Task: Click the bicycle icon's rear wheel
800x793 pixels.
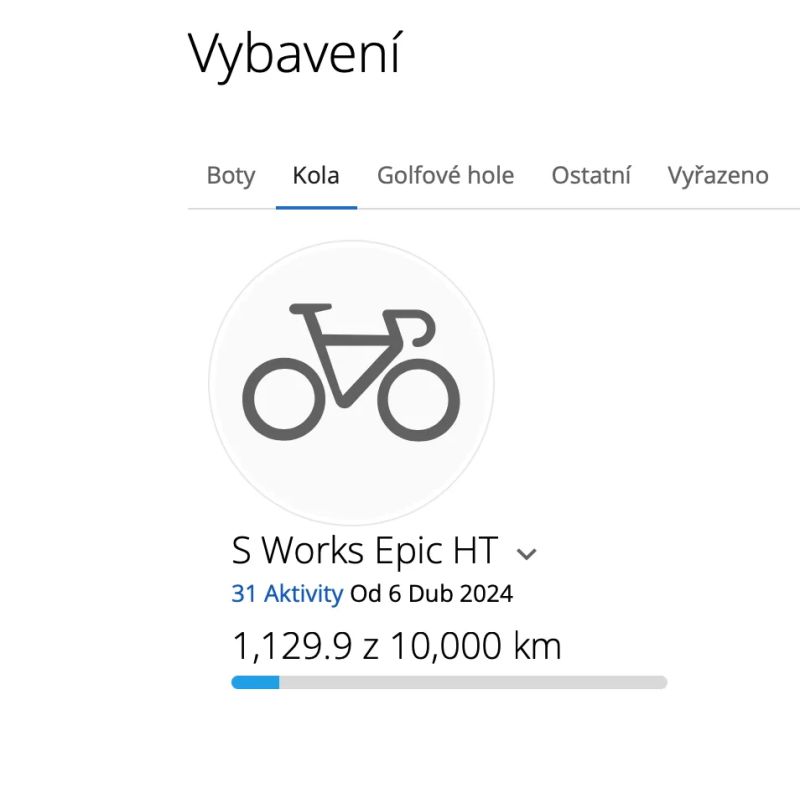Action: [x=283, y=400]
